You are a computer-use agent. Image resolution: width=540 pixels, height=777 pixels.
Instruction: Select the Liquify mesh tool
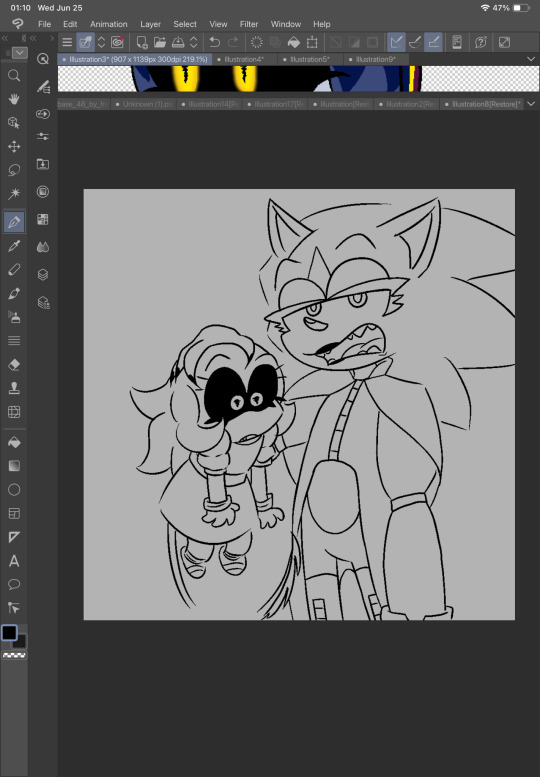tap(14, 412)
